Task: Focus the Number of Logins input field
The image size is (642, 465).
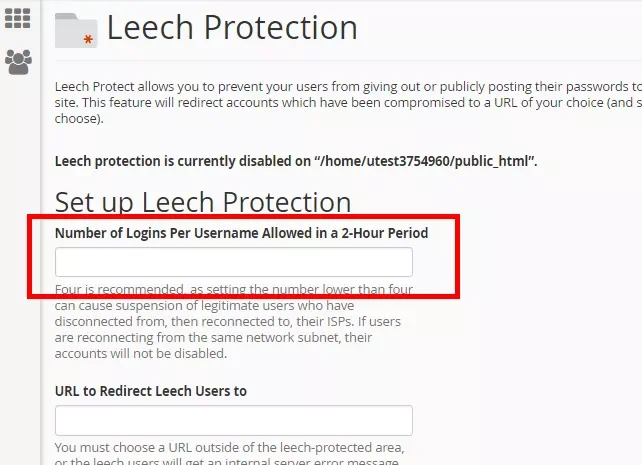Action: point(234,262)
